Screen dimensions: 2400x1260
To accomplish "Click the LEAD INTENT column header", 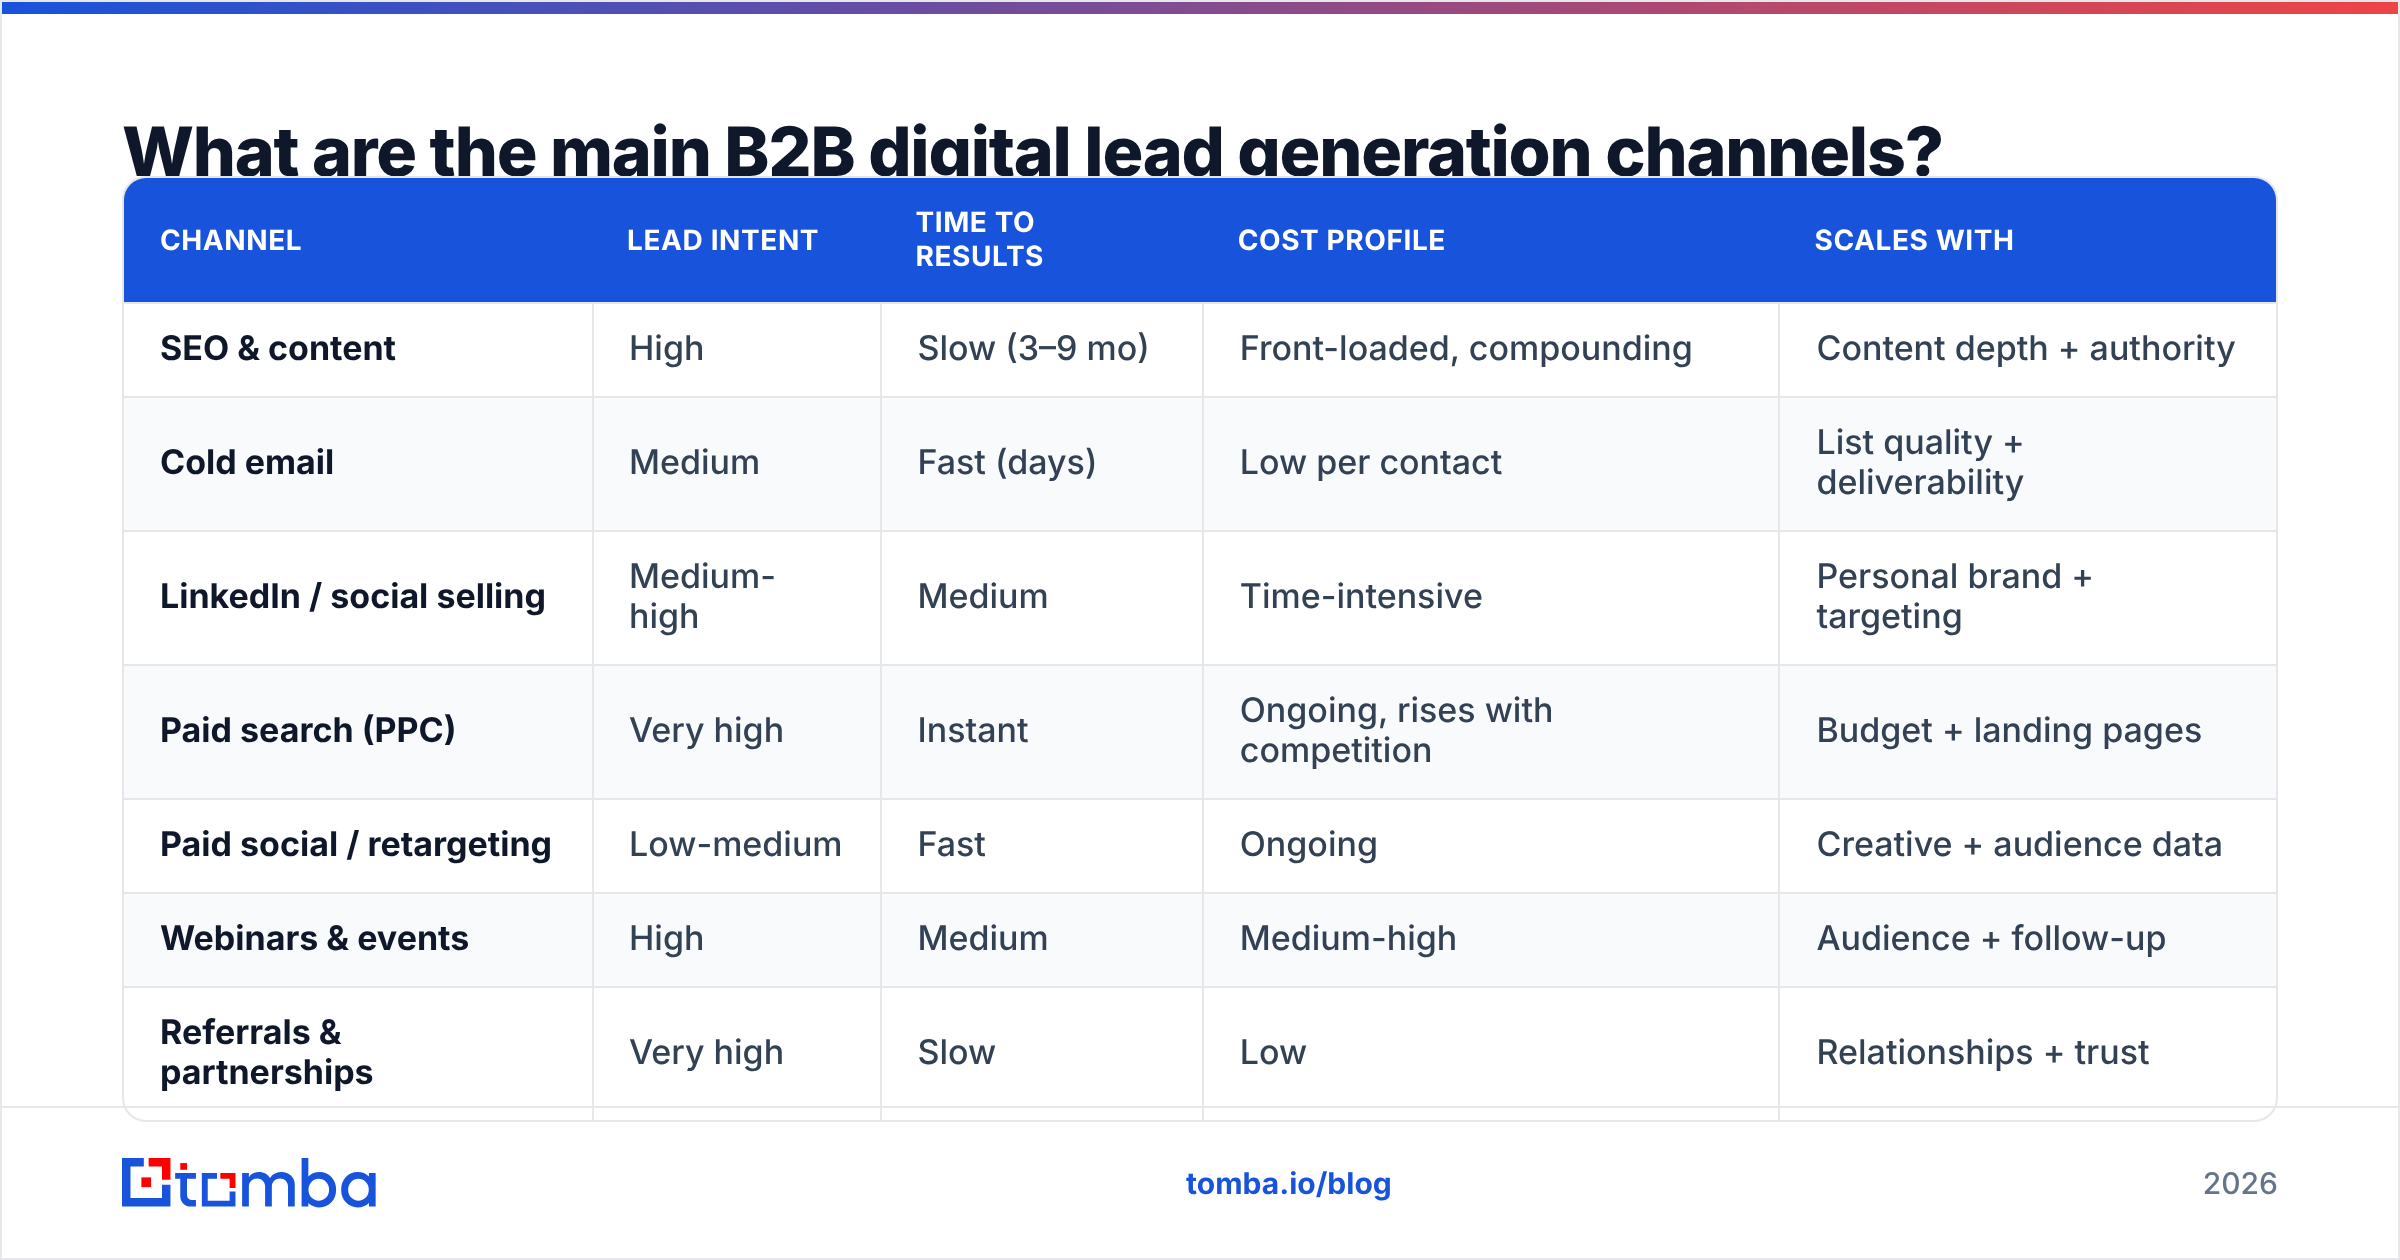I will pyautogui.click(x=722, y=240).
